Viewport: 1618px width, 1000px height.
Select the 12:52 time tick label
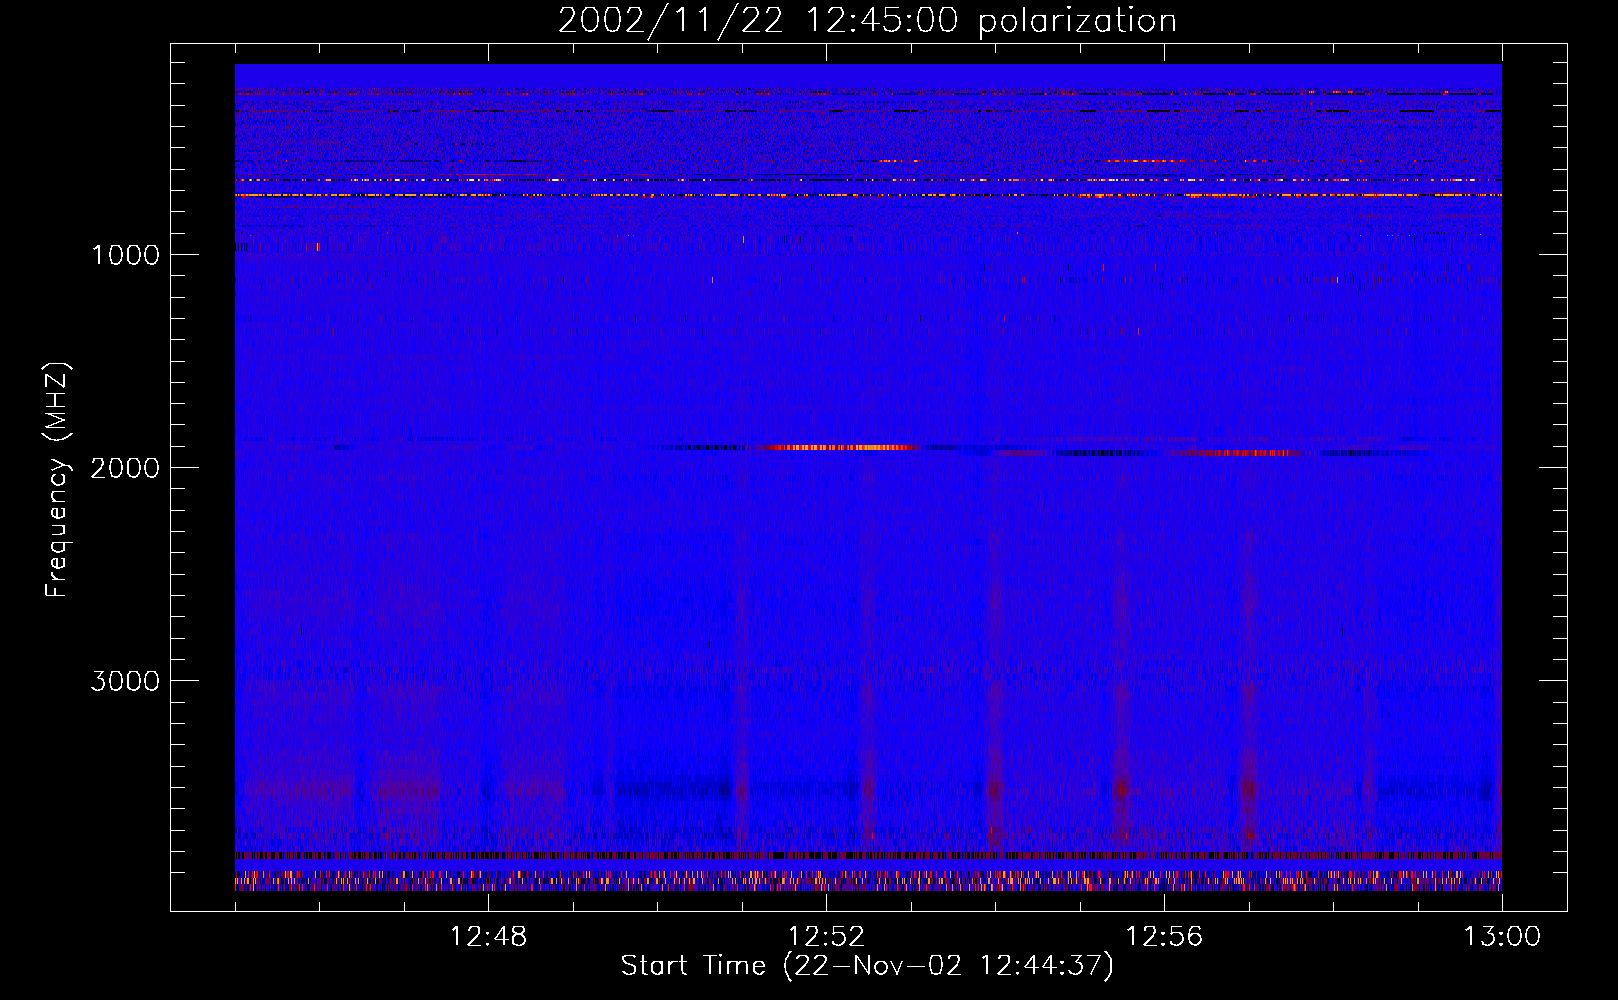click(x=826, y=937)
